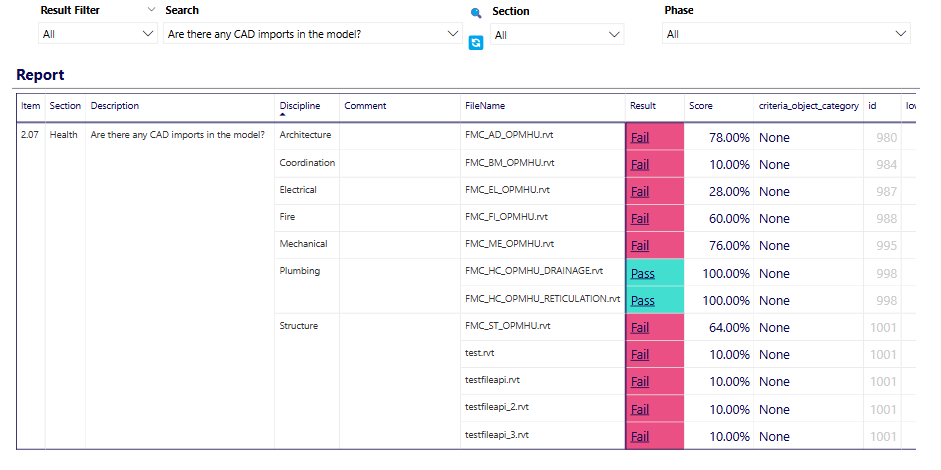This screenshot has height=470, width=941.
Task: Open Pass link for FMC_HC_OPMHU_RETICULATION.rvt
Action: click(642, 300)
